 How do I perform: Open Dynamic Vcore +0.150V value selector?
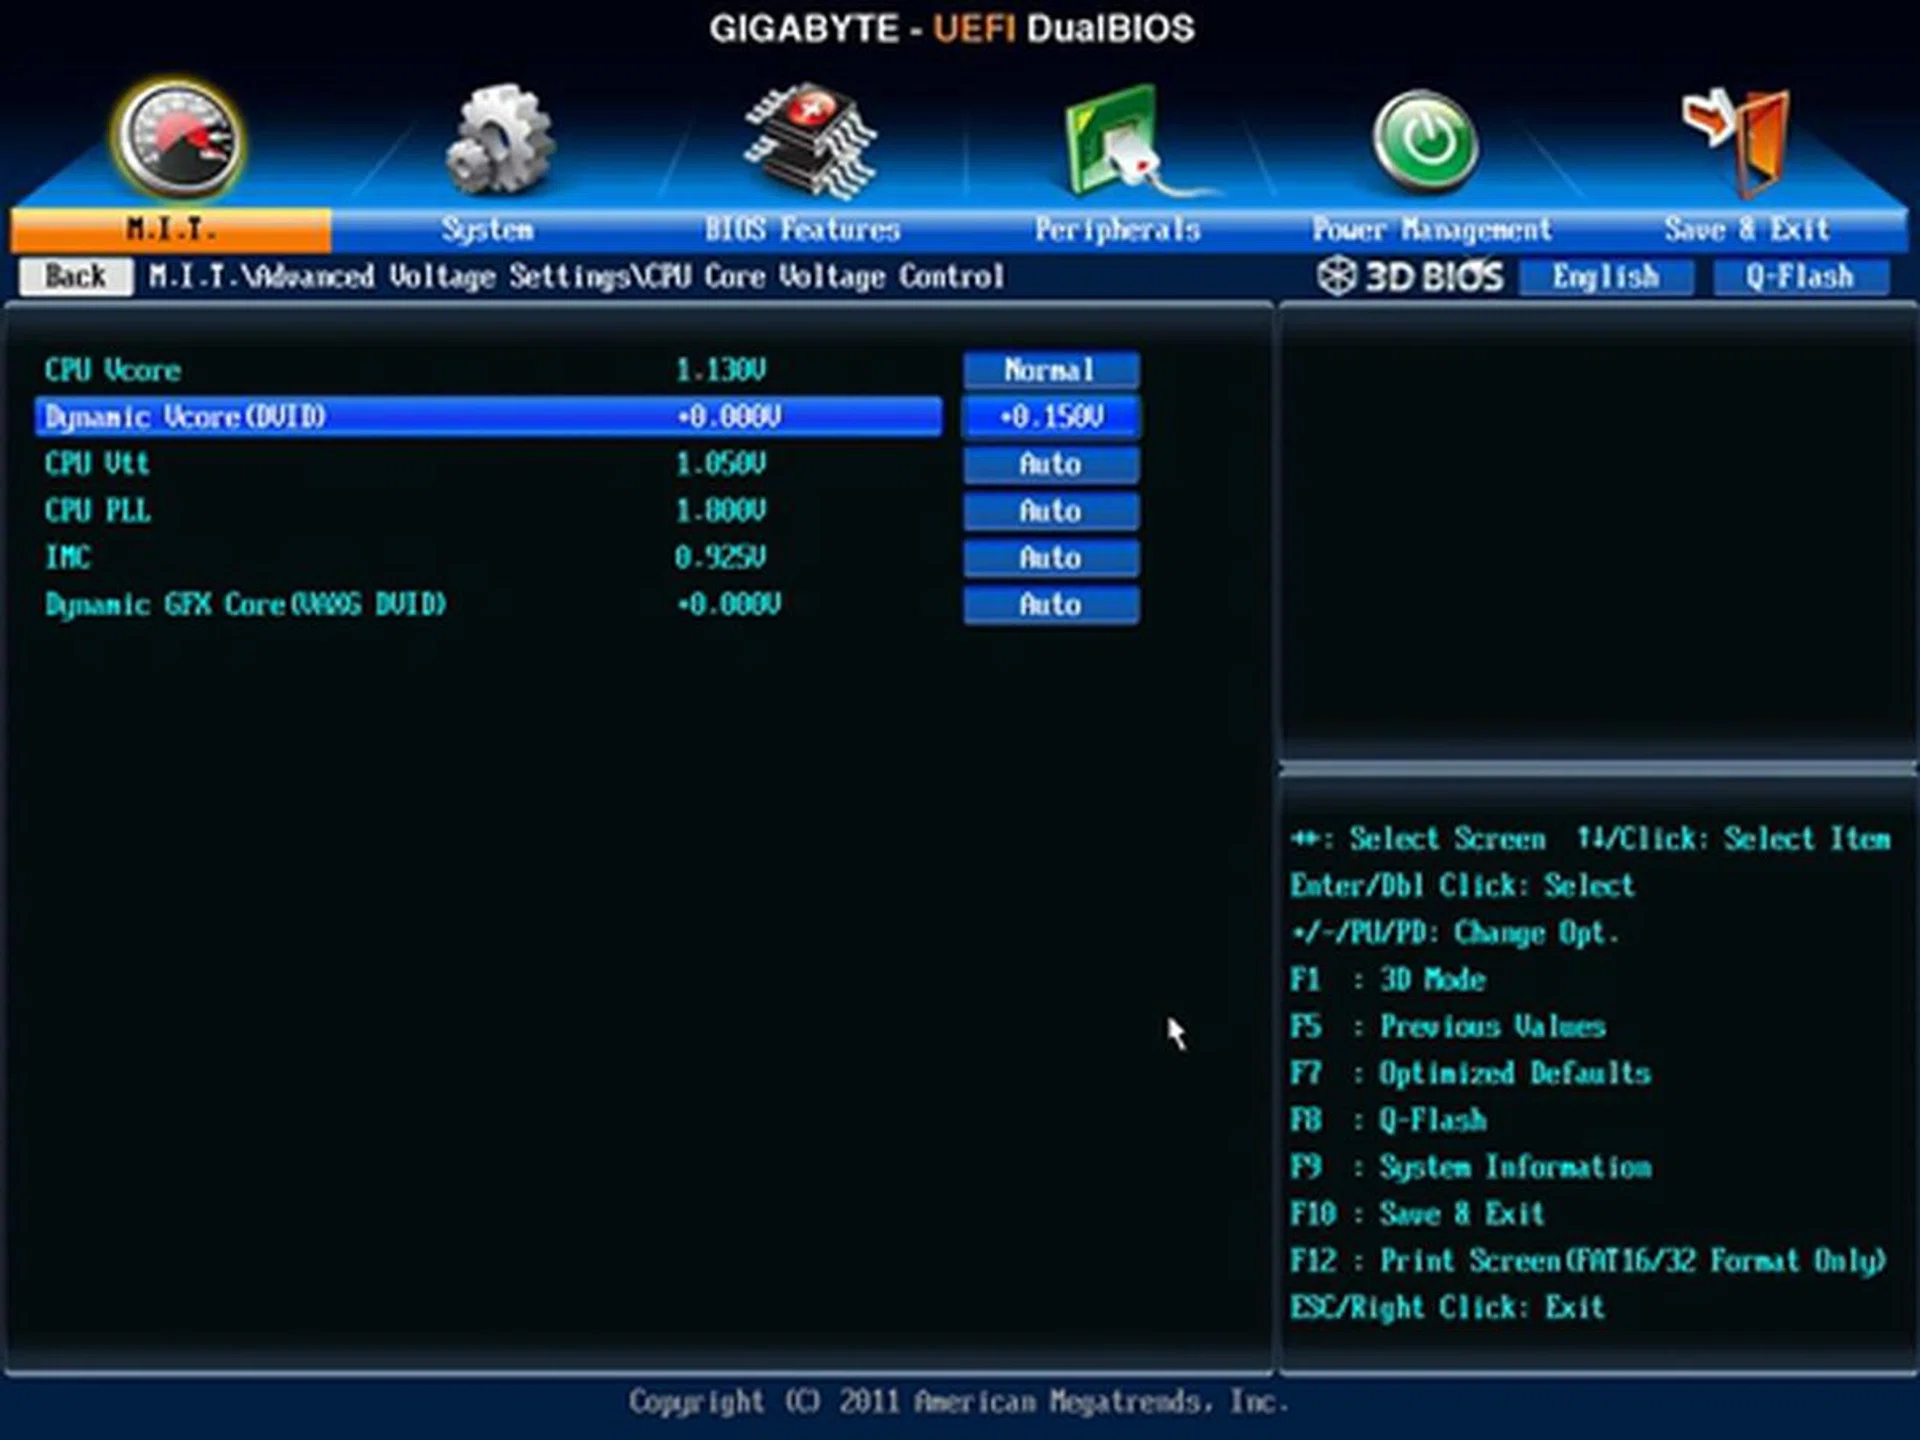coord(1050,417)
